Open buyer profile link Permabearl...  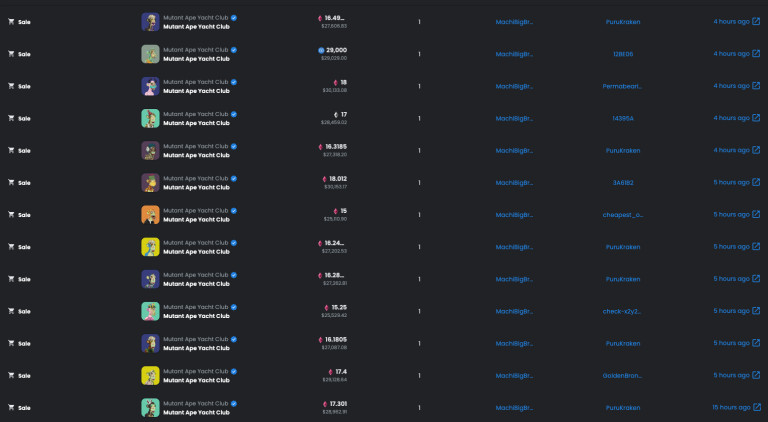[622, 86]
